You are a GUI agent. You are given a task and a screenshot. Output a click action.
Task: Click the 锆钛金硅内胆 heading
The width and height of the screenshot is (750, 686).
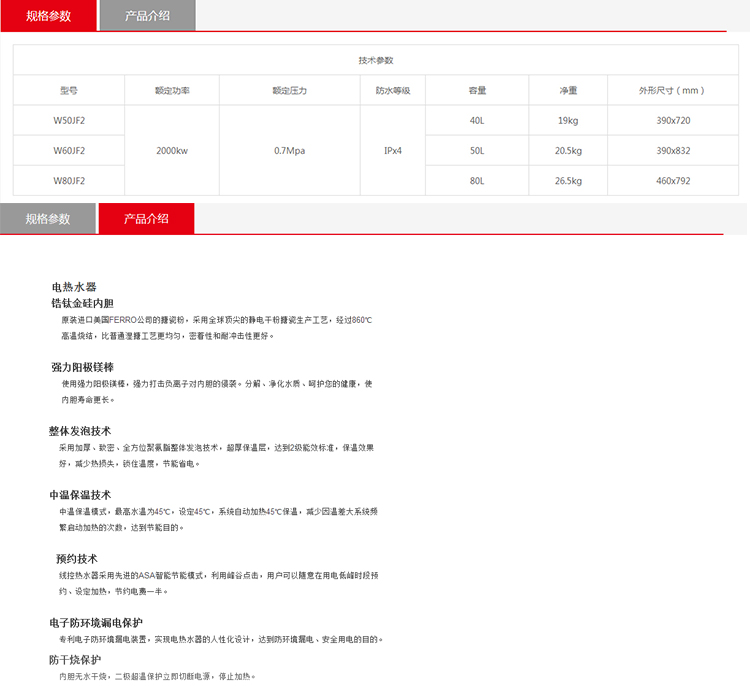[x=83, y=303]
